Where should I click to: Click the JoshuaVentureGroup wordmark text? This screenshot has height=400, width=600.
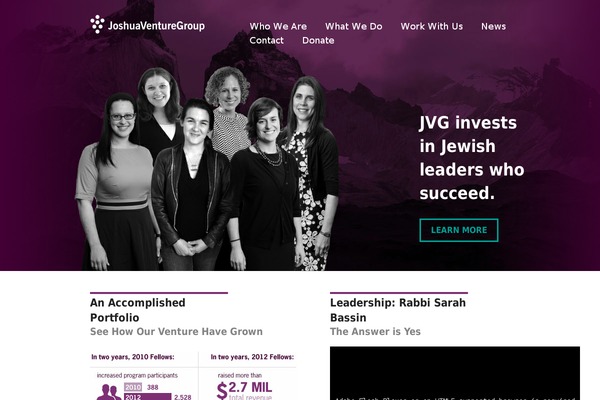[x=156, y=26]
